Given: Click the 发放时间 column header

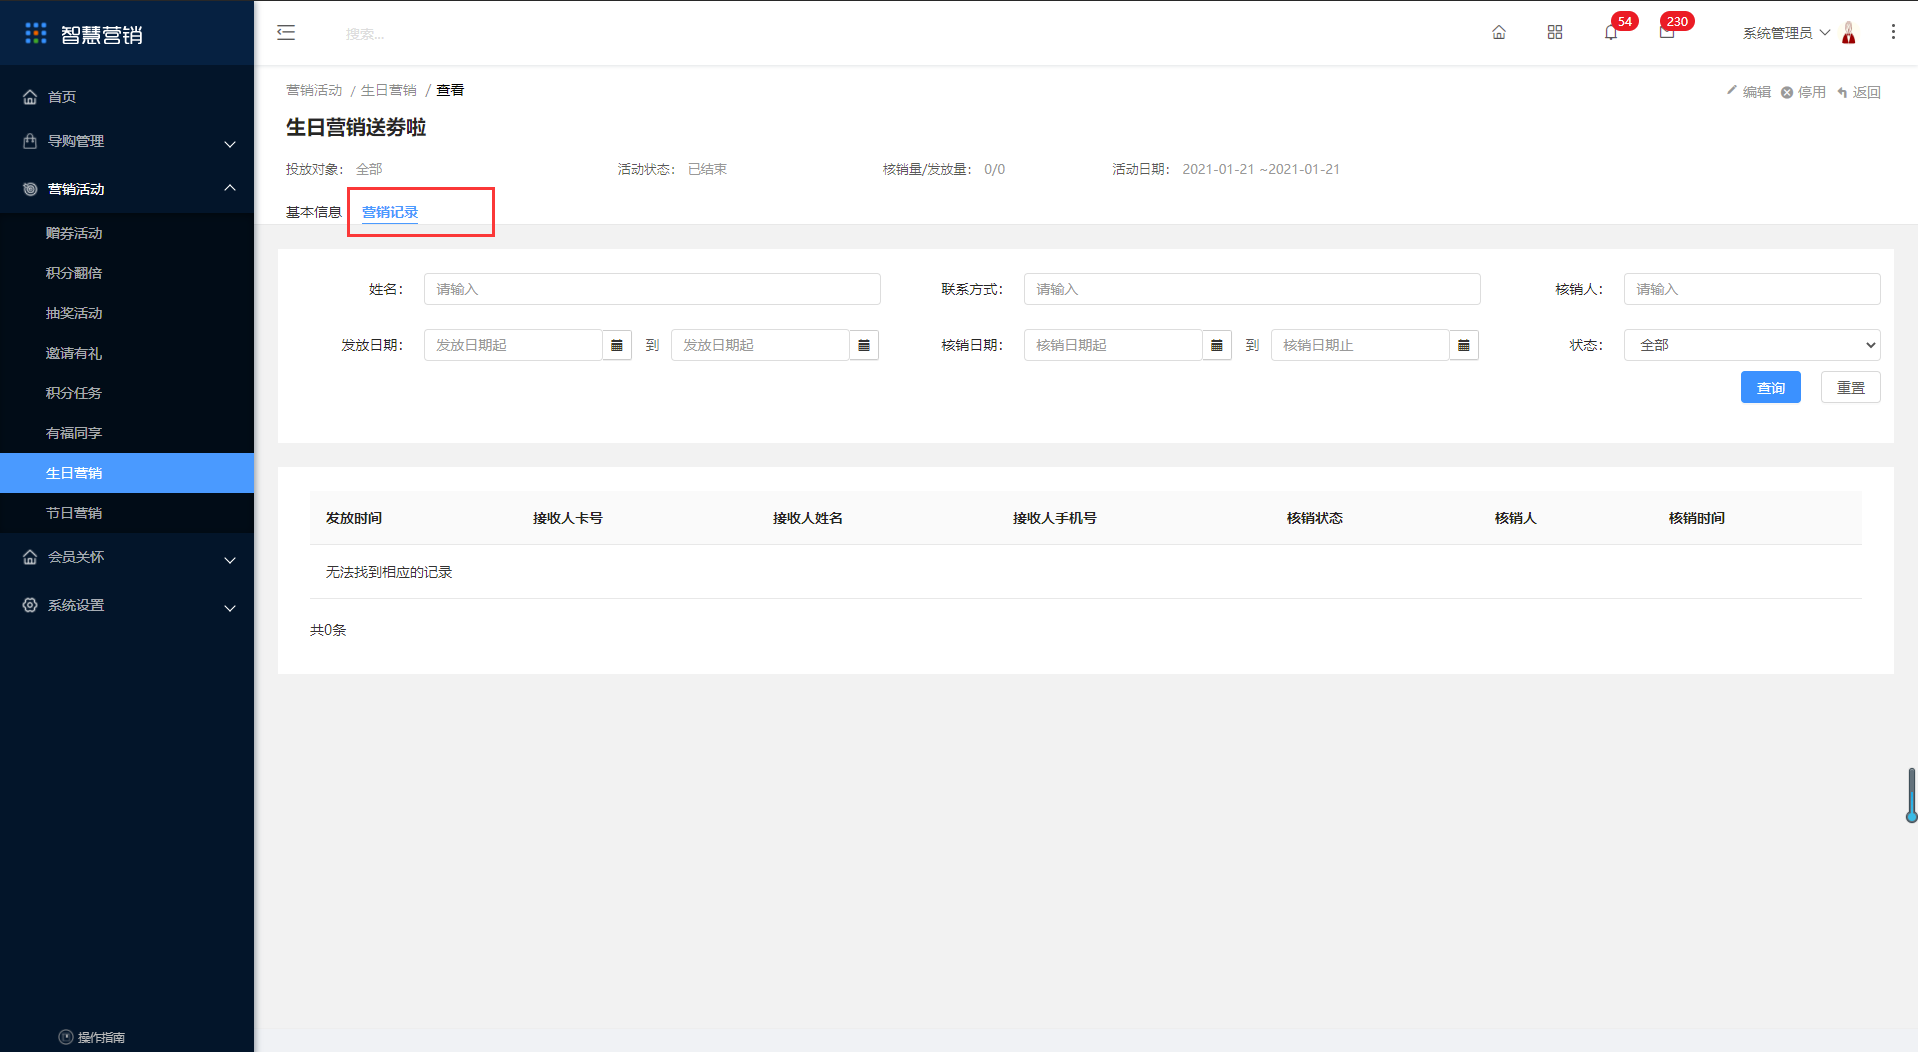Looking at the screenshot, I should tap(354, 518).
